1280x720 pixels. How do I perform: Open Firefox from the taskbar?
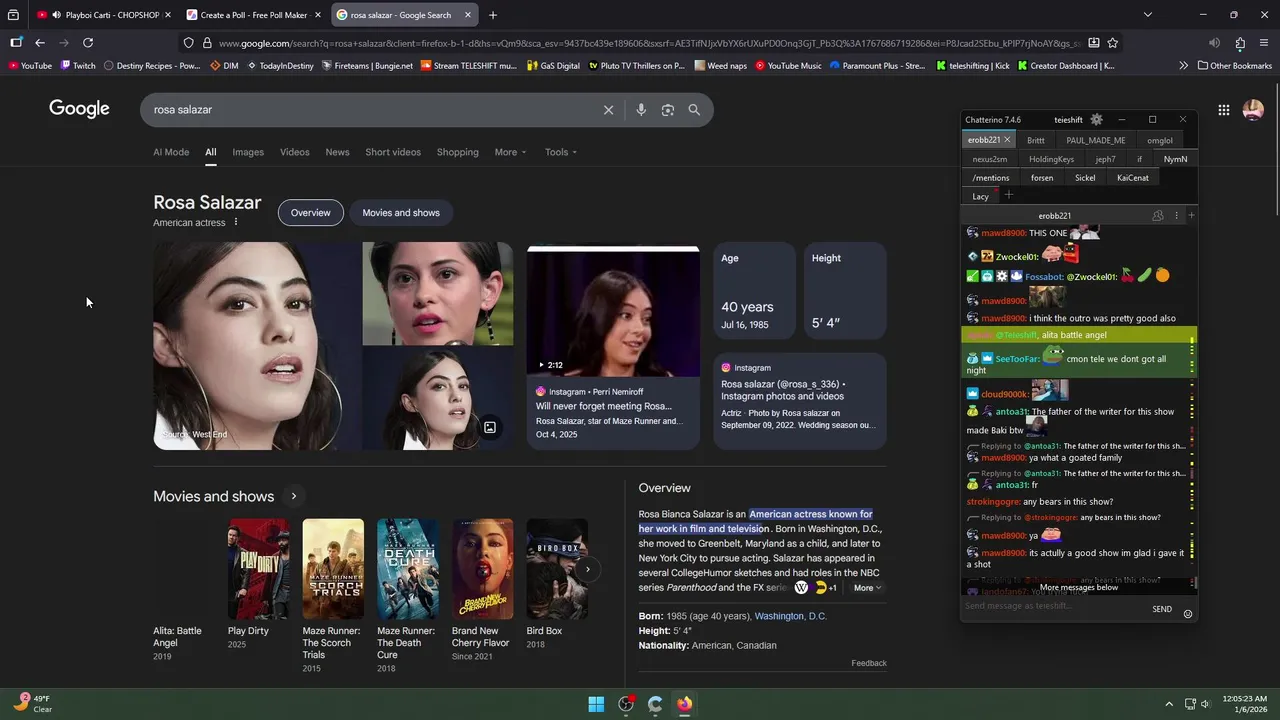pos(684,704)
